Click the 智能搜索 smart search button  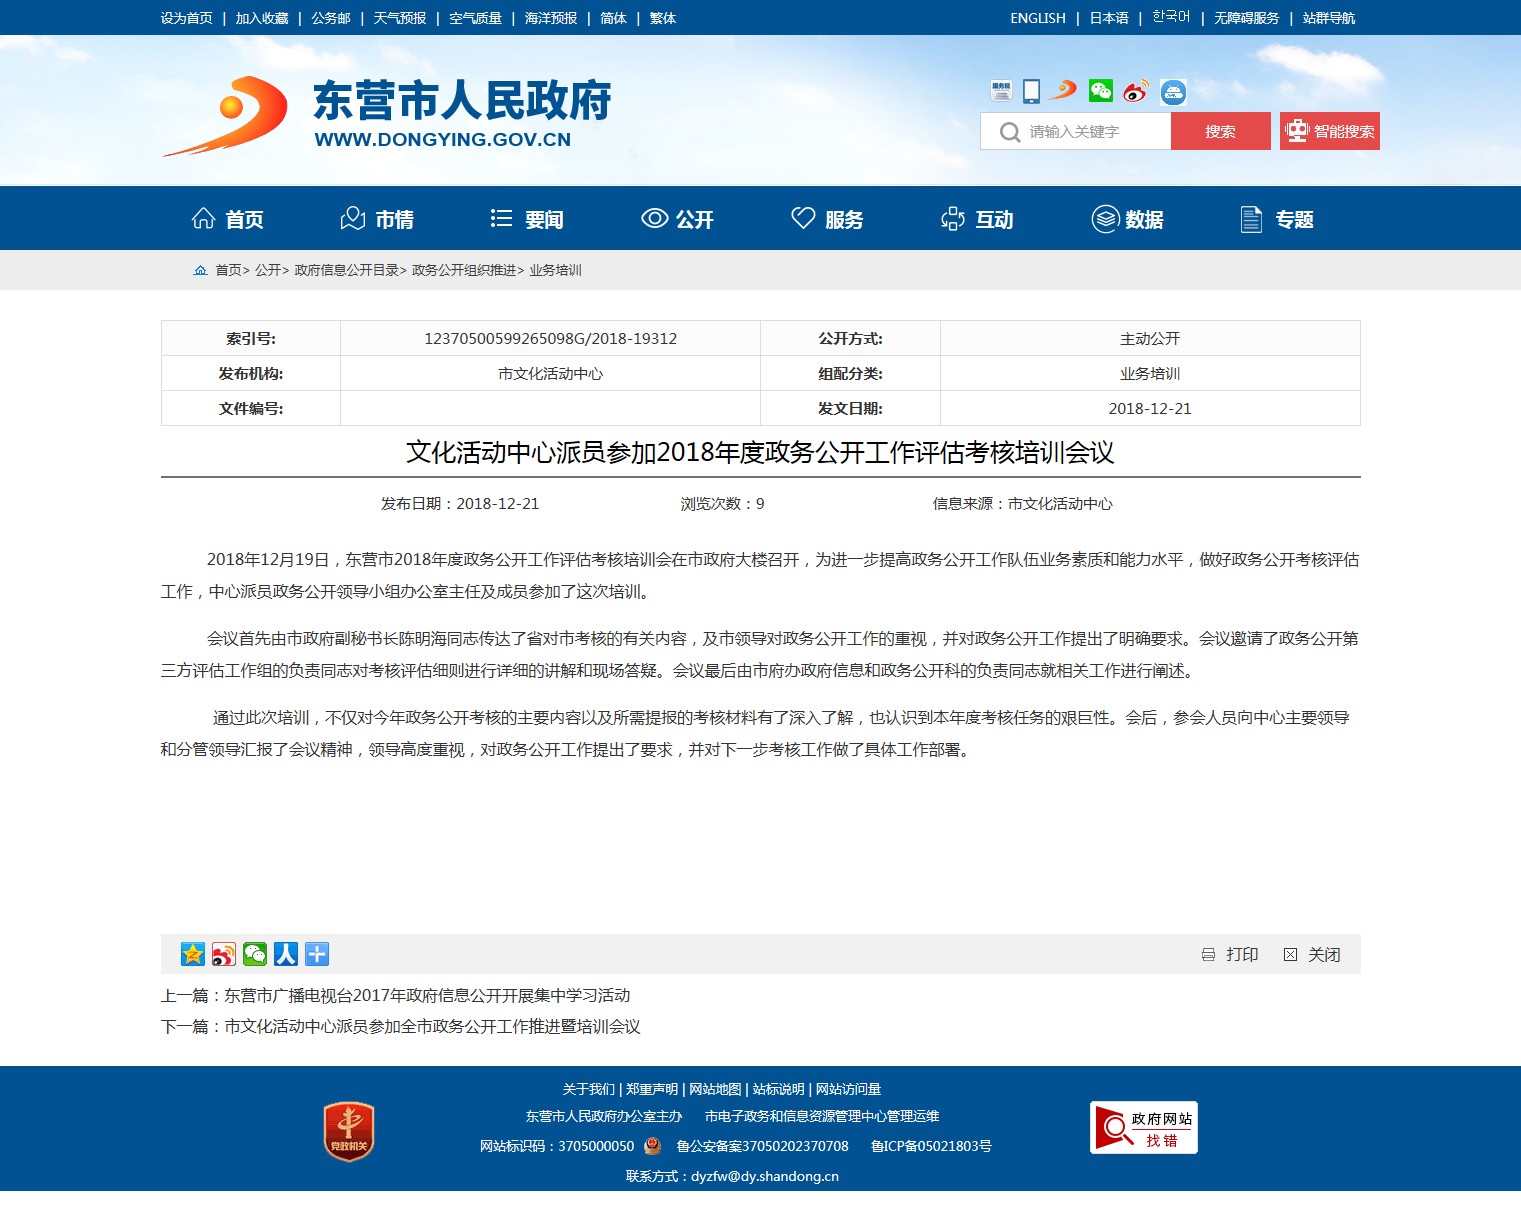(1329, 131)
